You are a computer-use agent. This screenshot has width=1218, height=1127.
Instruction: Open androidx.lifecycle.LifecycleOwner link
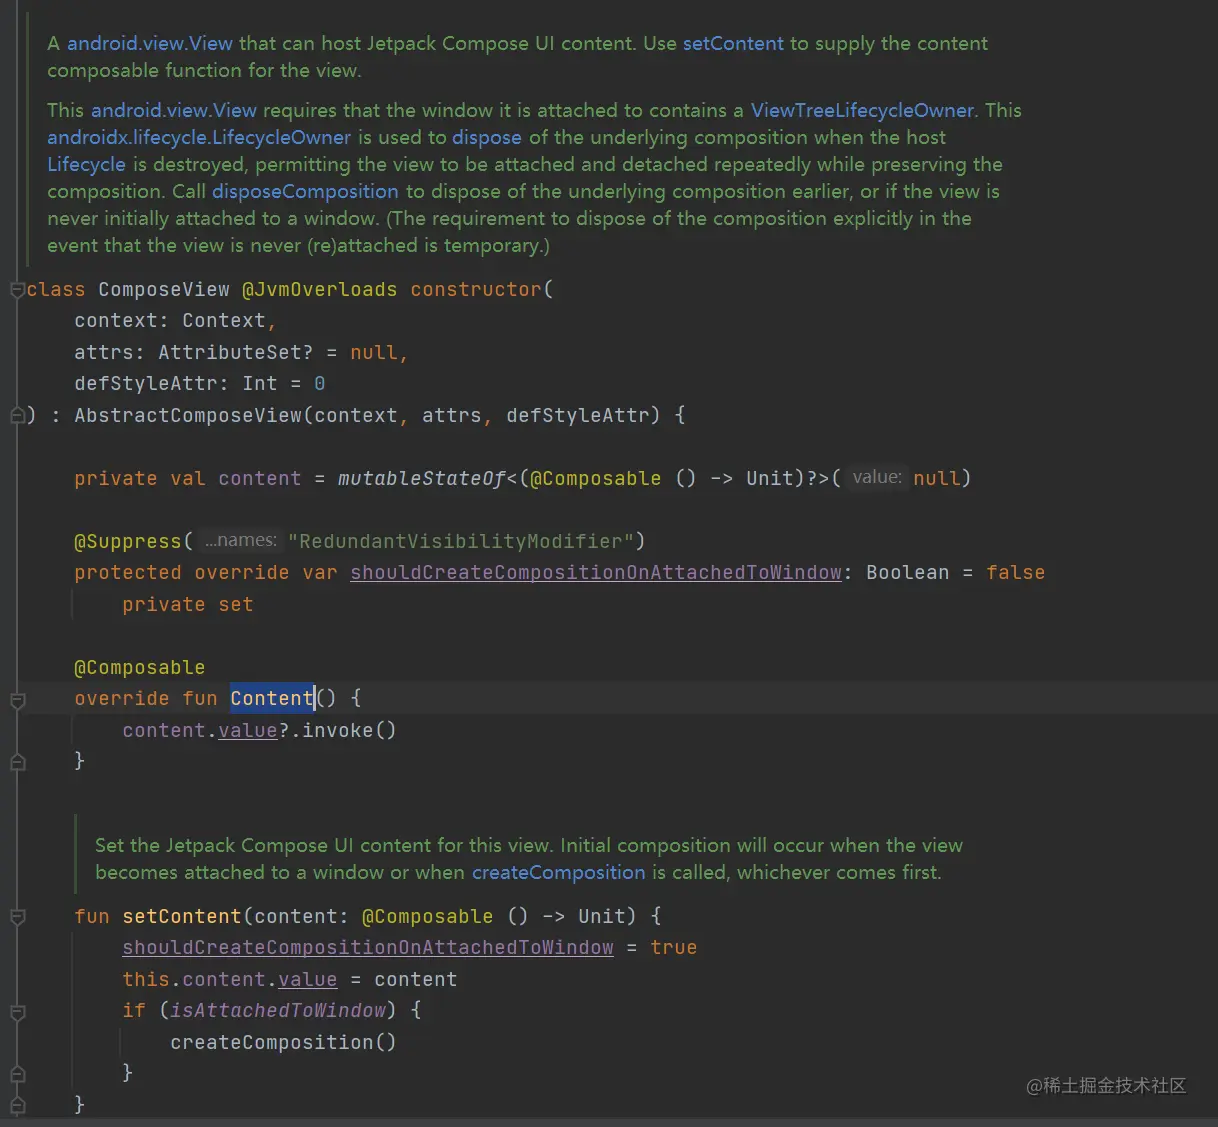tap(199, 138)
